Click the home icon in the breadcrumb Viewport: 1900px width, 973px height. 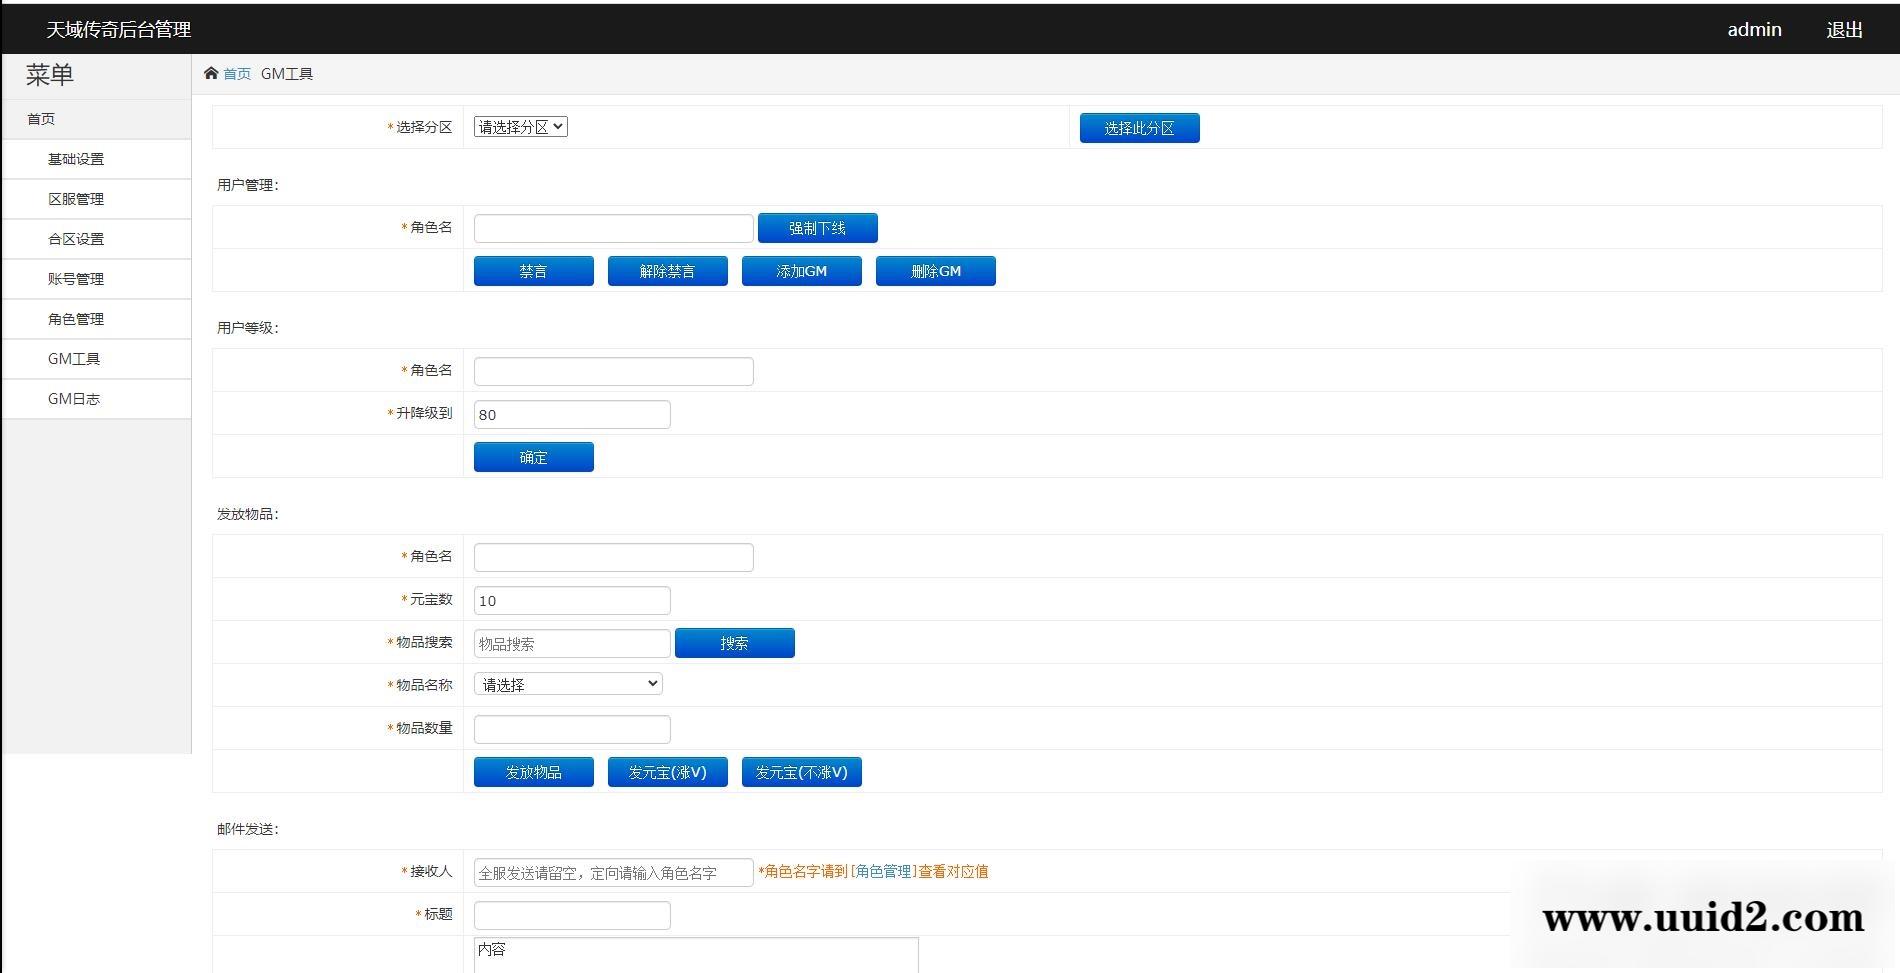tap(211, 72)
